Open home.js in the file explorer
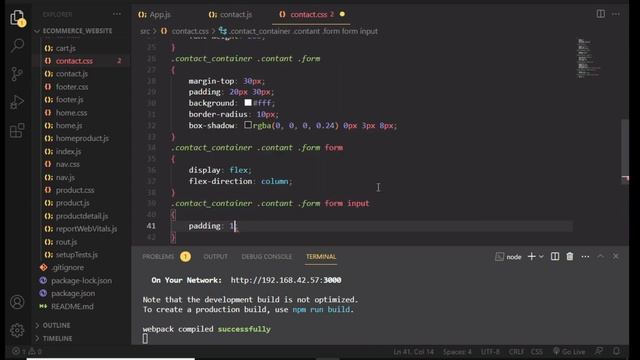 coord(69,126)
